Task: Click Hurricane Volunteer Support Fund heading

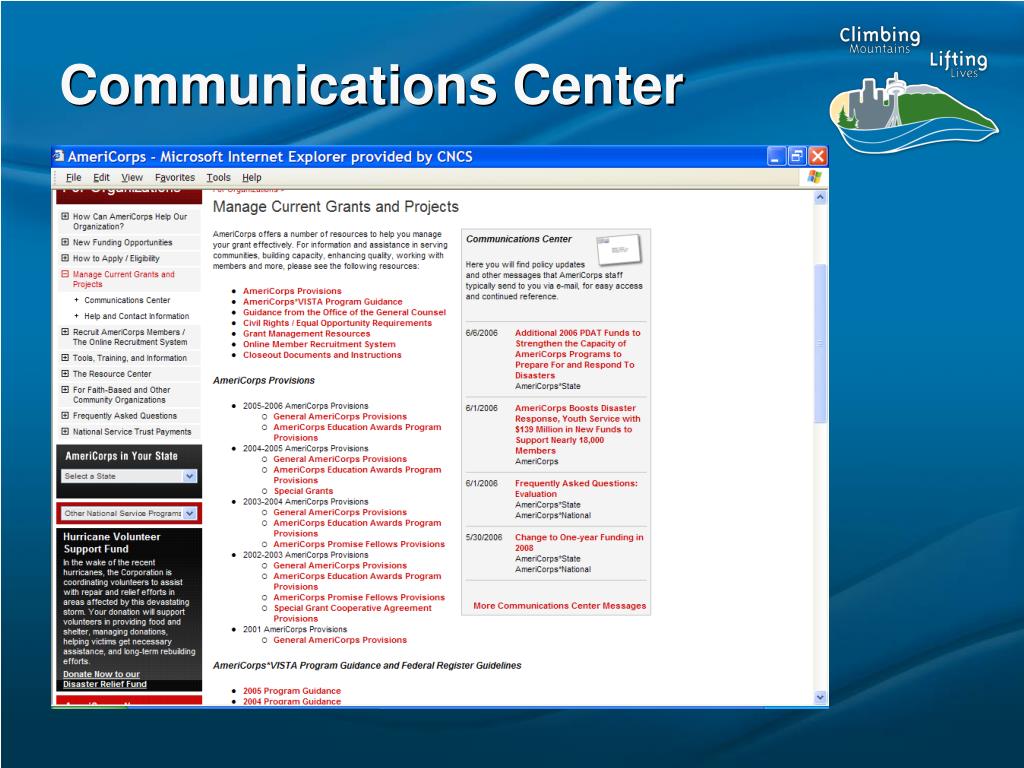Action: (112, 543)
